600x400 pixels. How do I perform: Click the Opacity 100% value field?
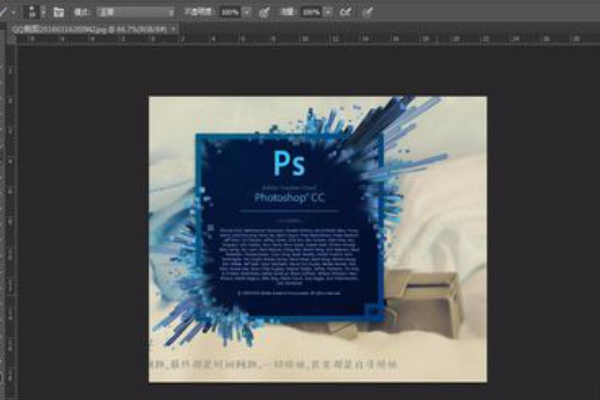230,12
